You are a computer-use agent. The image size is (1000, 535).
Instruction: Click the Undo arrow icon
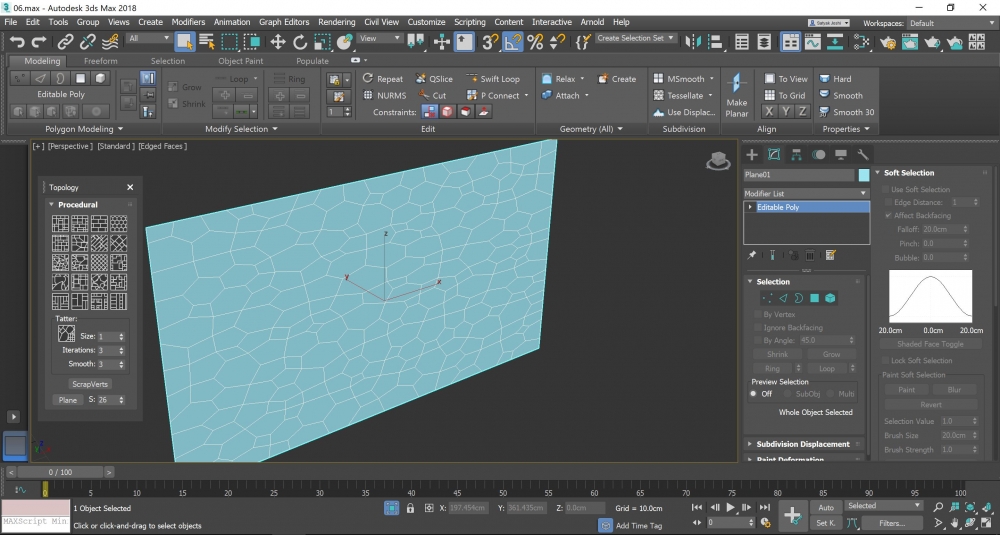(x=17, y=41)
